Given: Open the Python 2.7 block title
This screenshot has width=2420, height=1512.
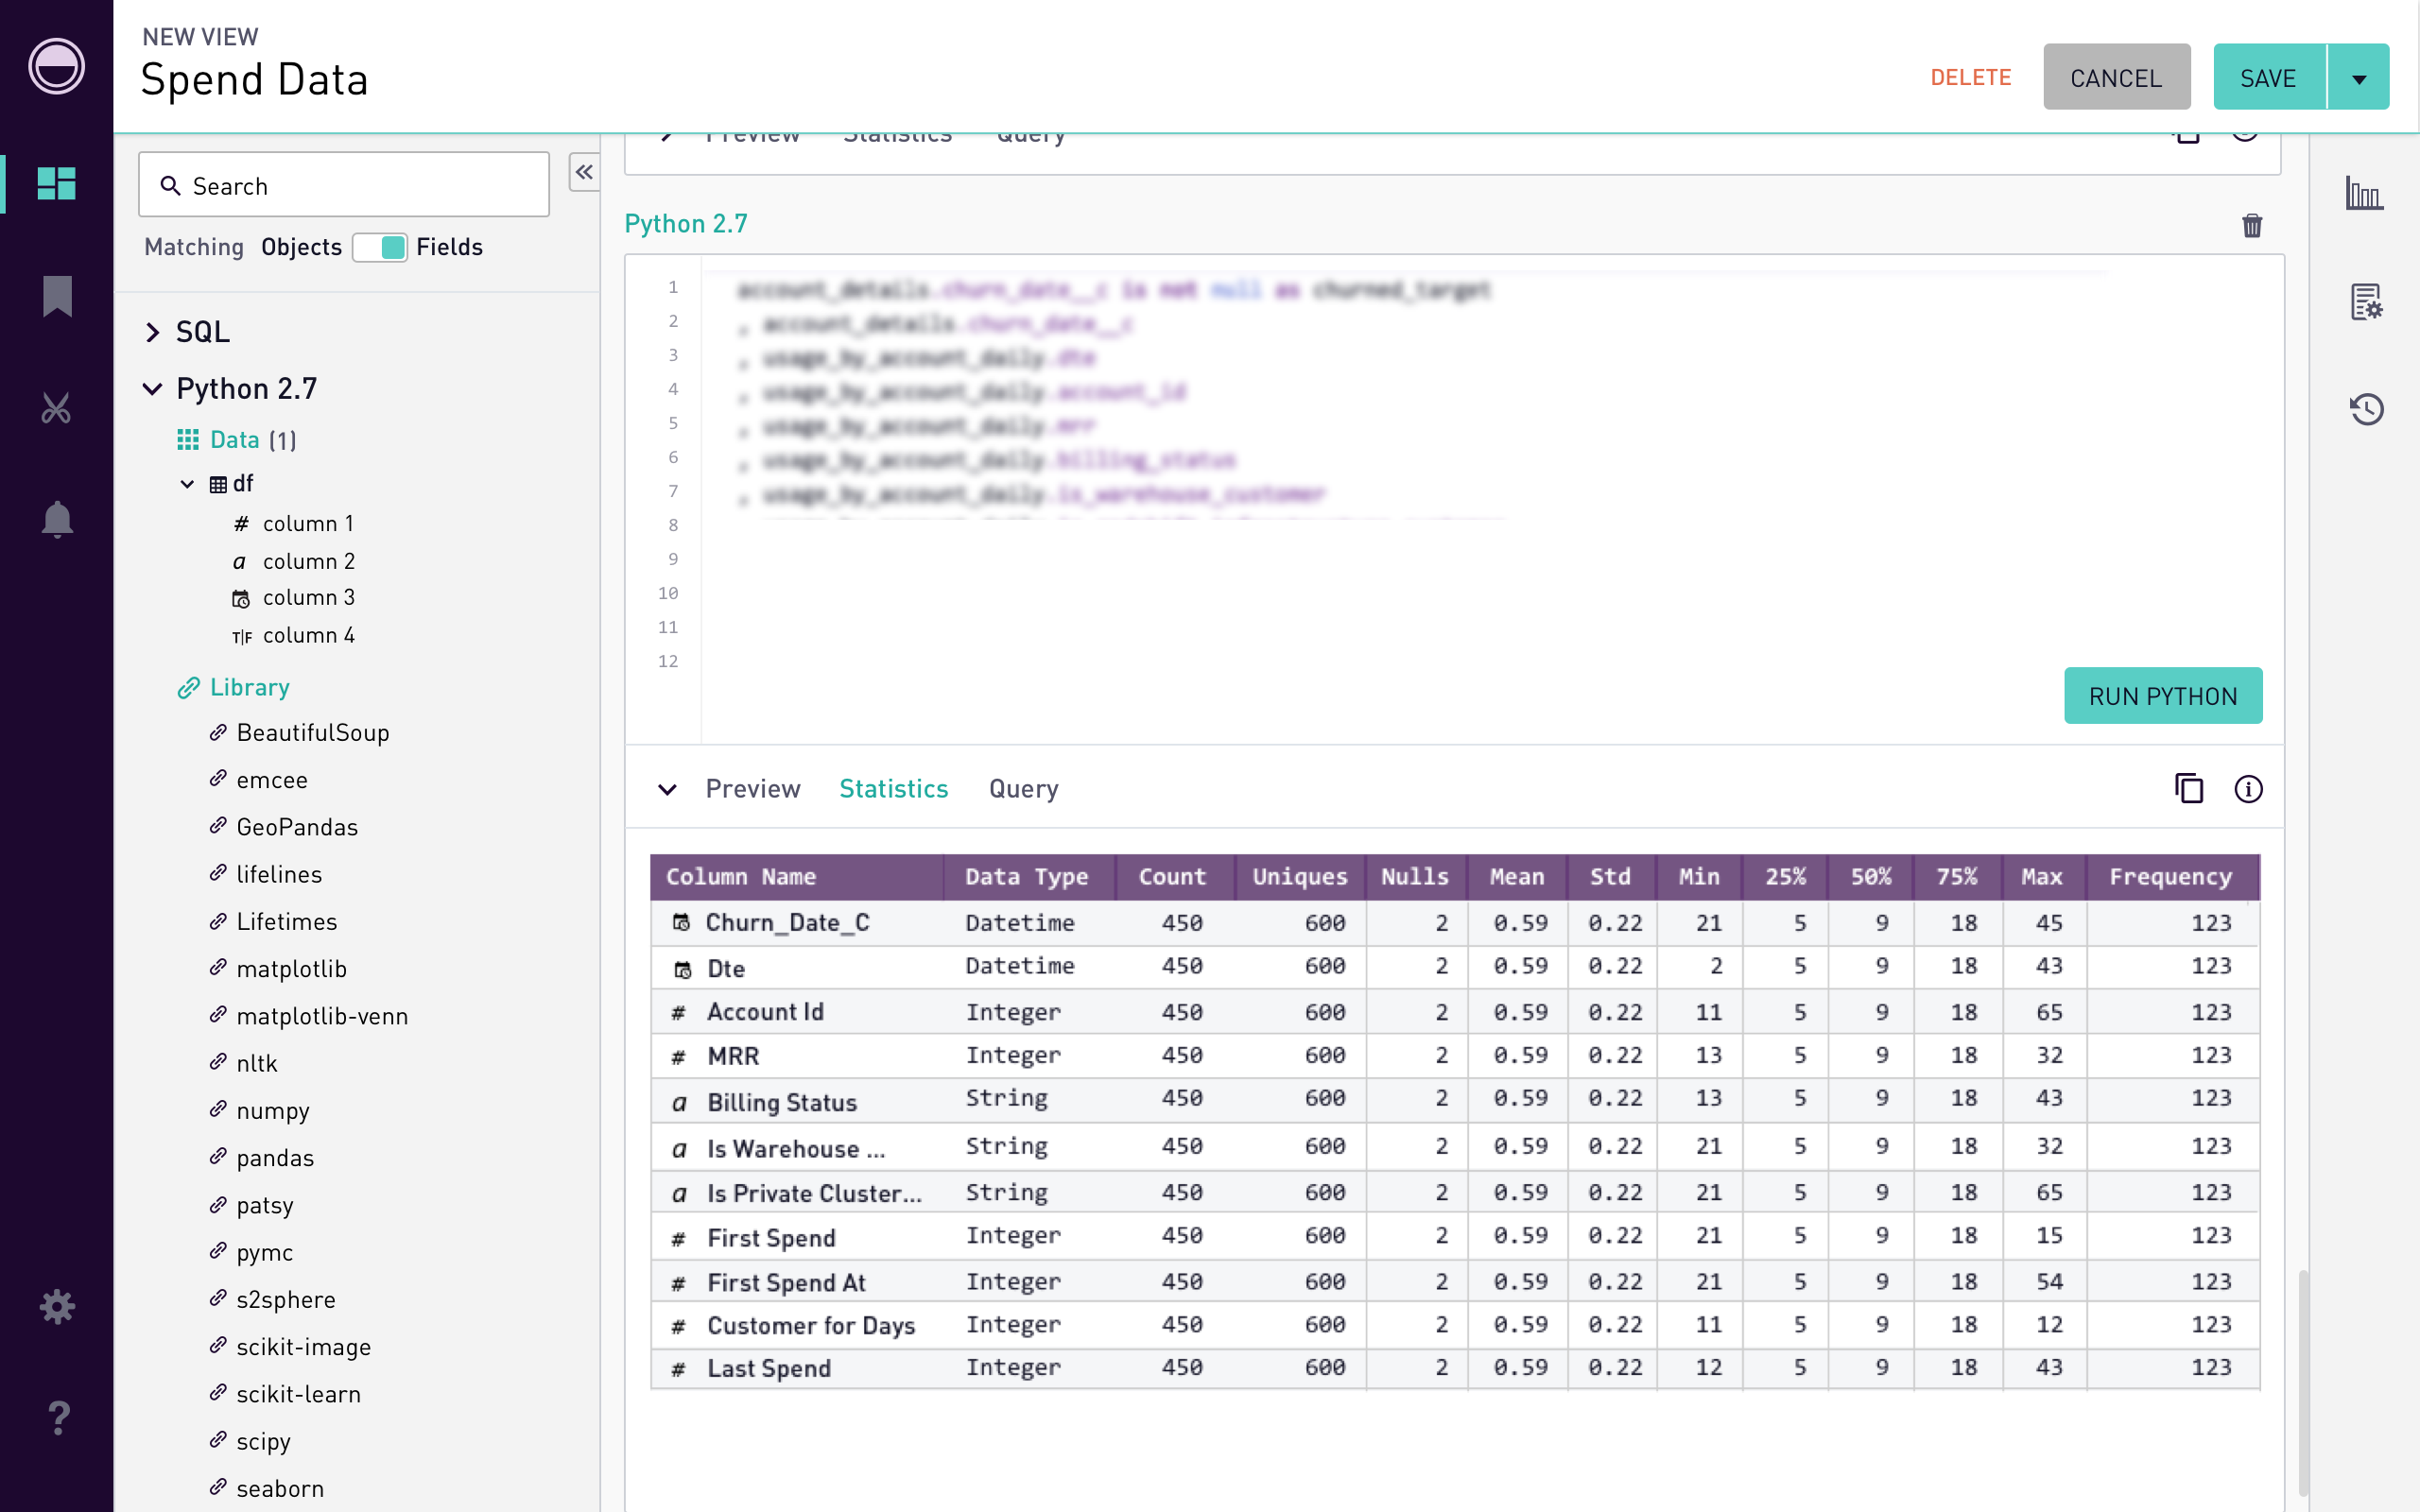Looking at the screenshot, I should click(686, 223).
